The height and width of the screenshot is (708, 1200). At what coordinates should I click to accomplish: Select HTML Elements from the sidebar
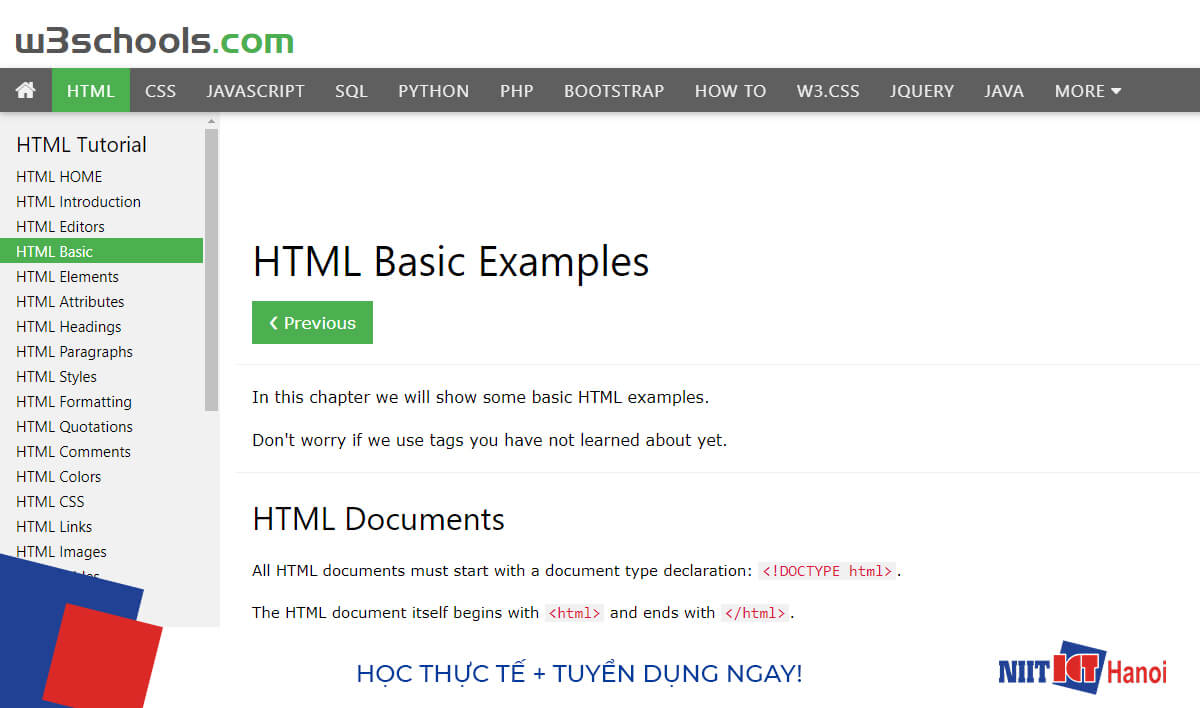point(67,276)
